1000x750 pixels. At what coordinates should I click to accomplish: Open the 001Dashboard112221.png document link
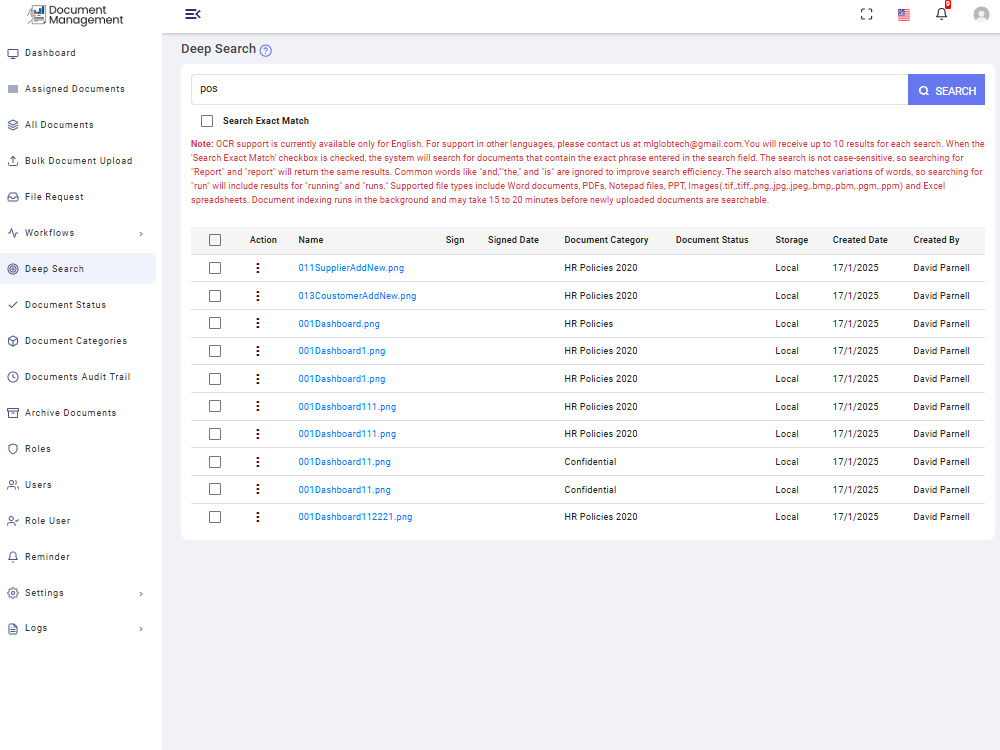pos(355,517)
